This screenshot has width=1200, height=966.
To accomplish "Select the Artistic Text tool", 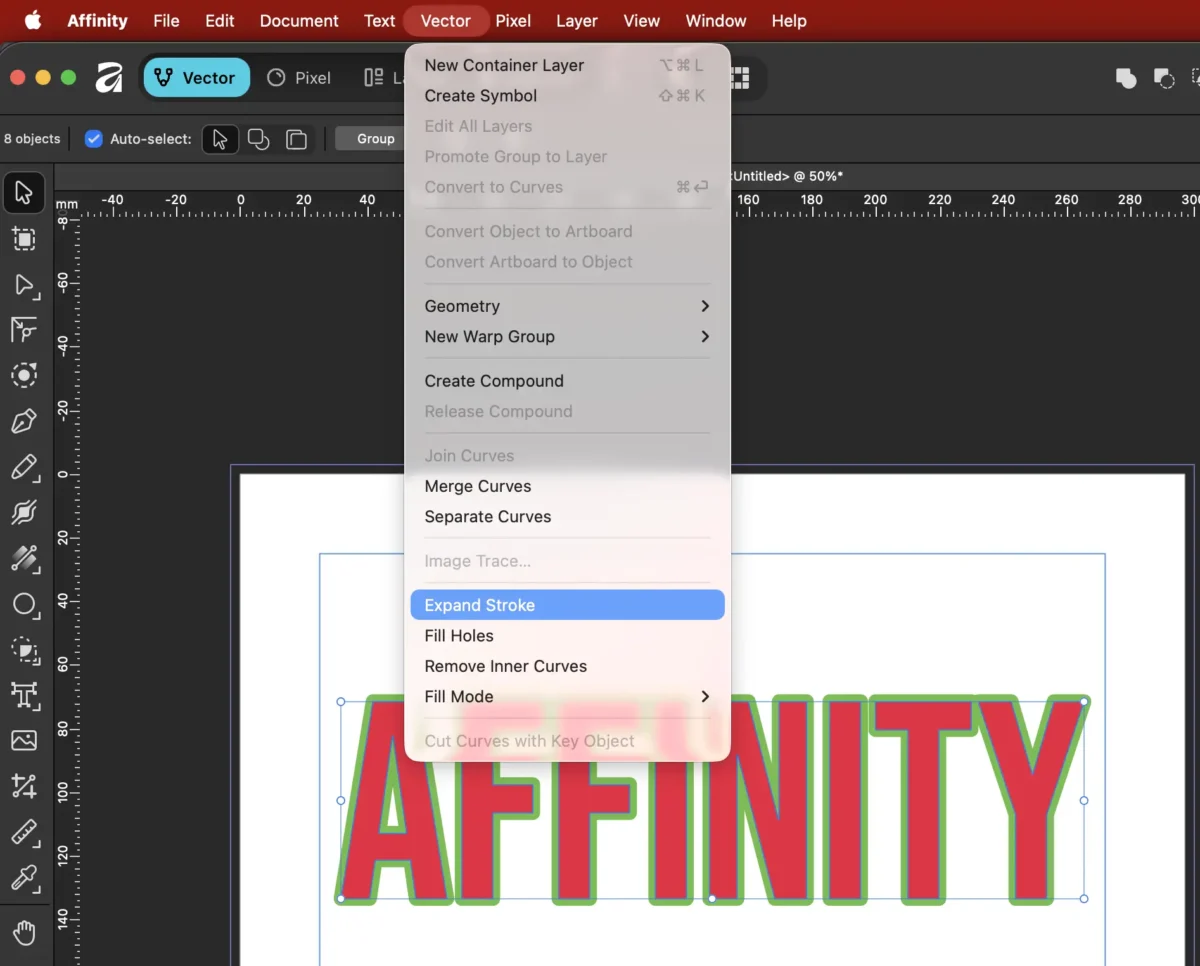I will click(x=23, y=695).
